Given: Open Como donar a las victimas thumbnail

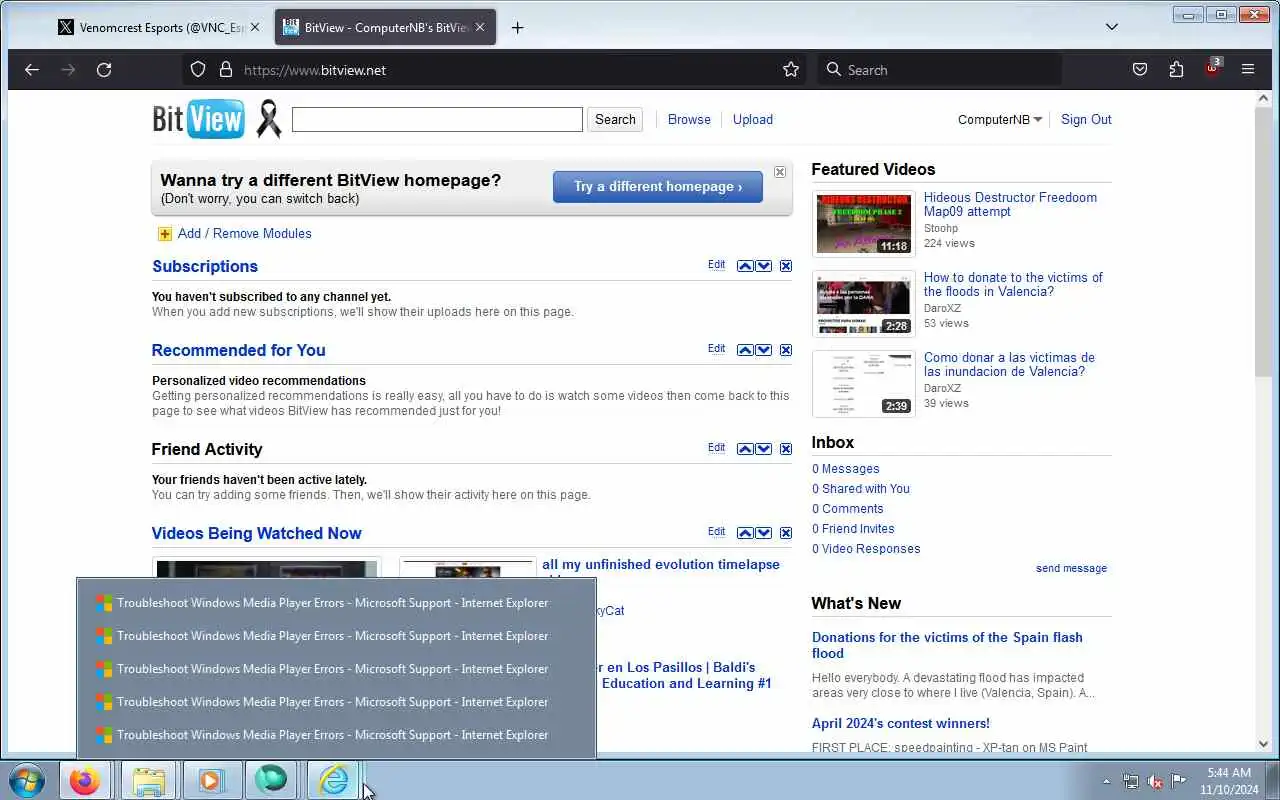Looking at the screenshot, I should 864,384.
